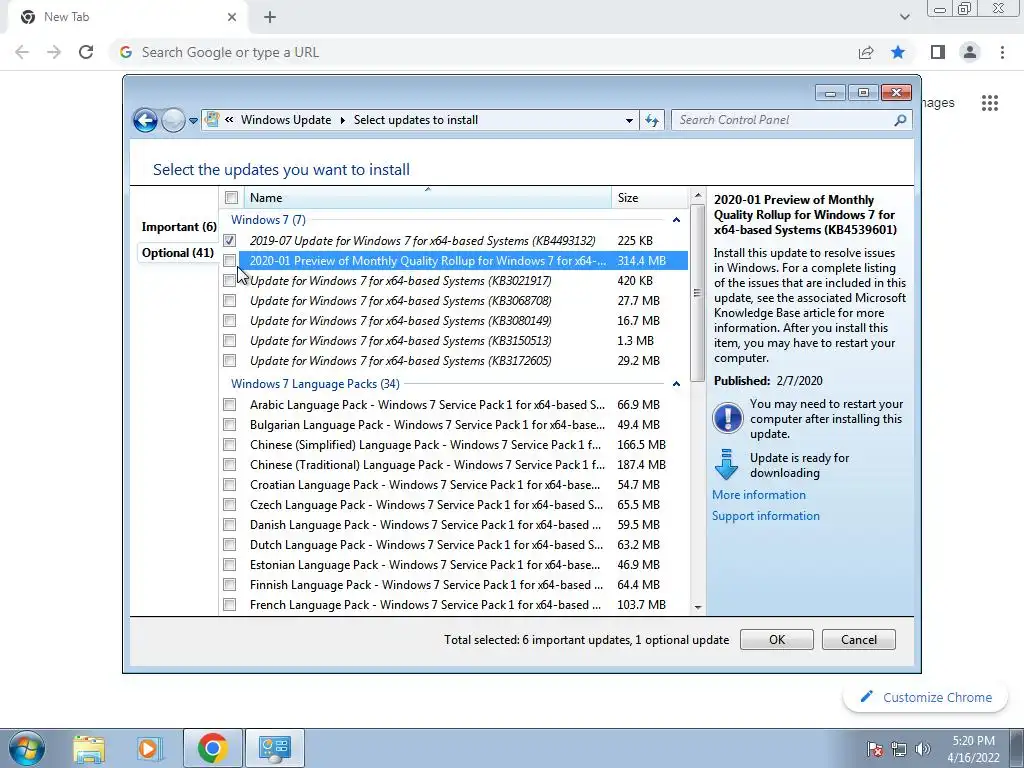
Task: Uncheck the KB4493132 update checkbox
Action: point(229,241)
